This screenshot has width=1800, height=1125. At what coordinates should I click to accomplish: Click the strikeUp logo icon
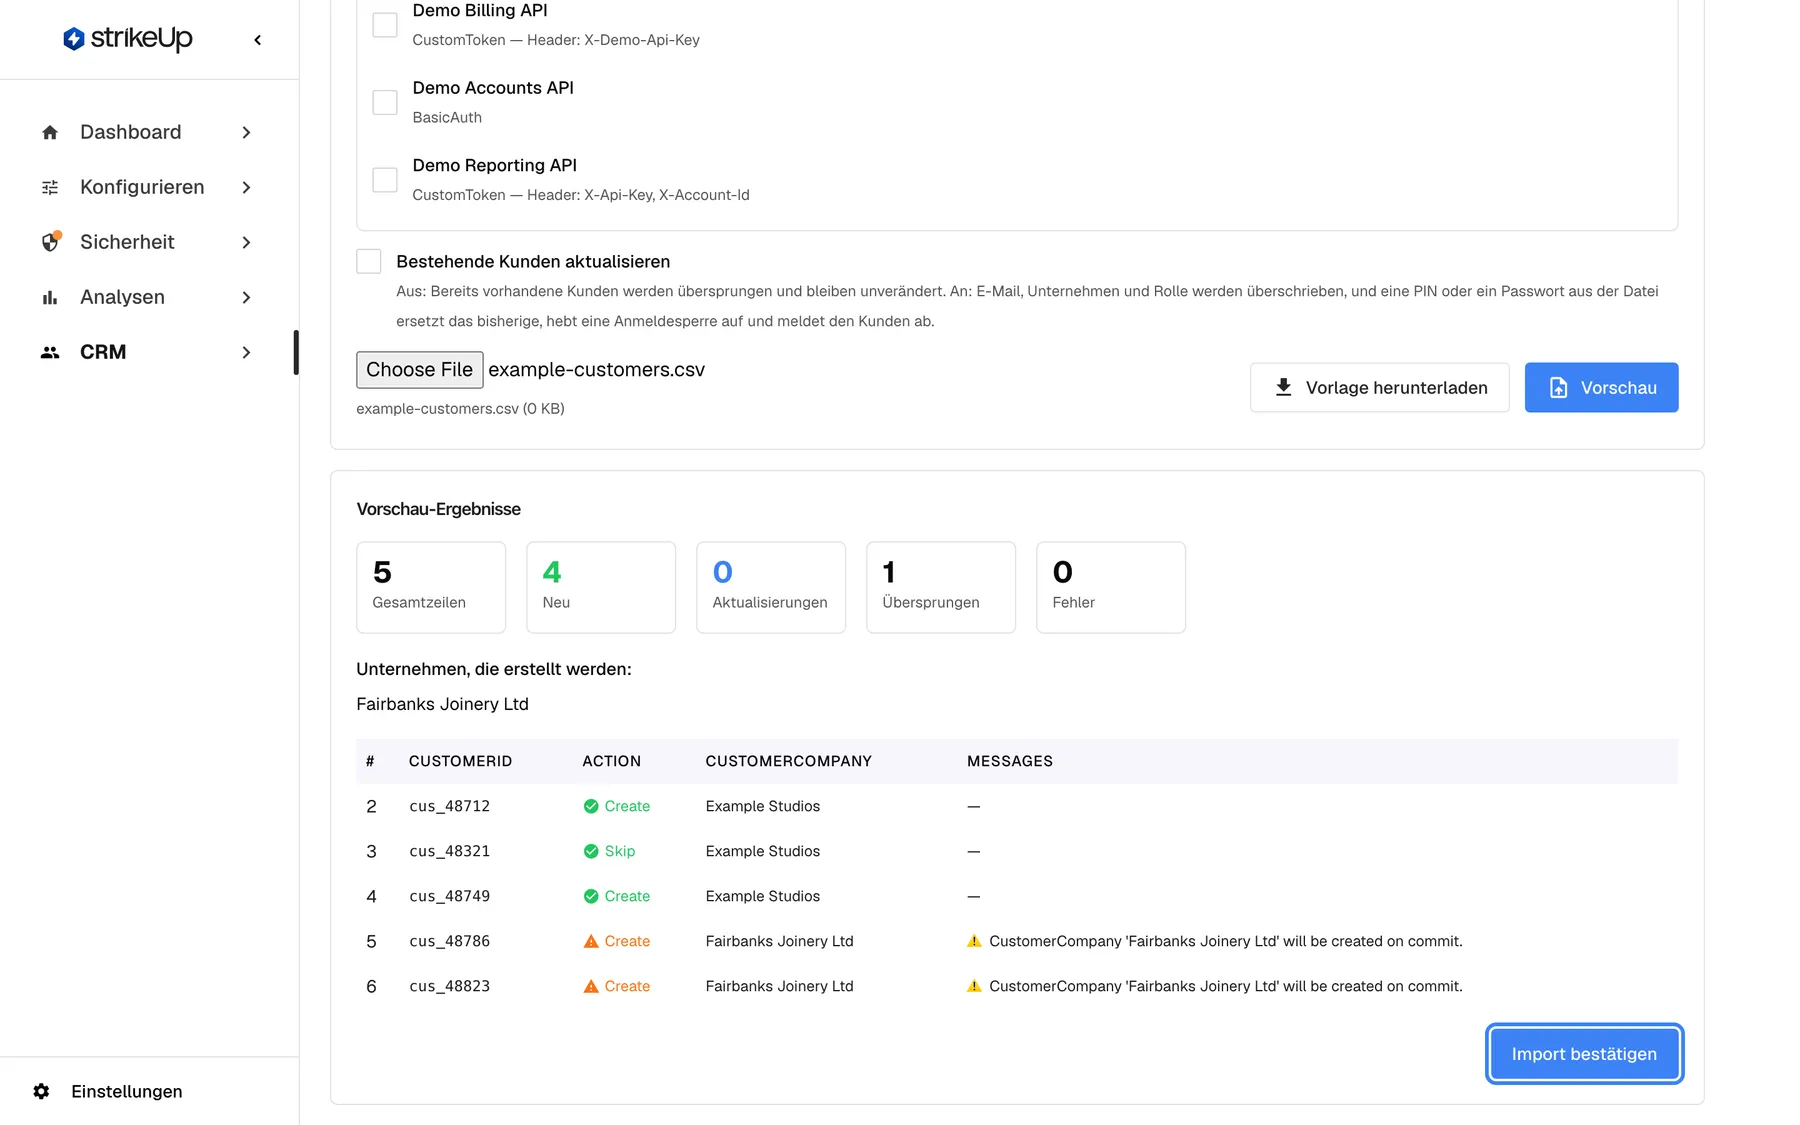point(74,39)
